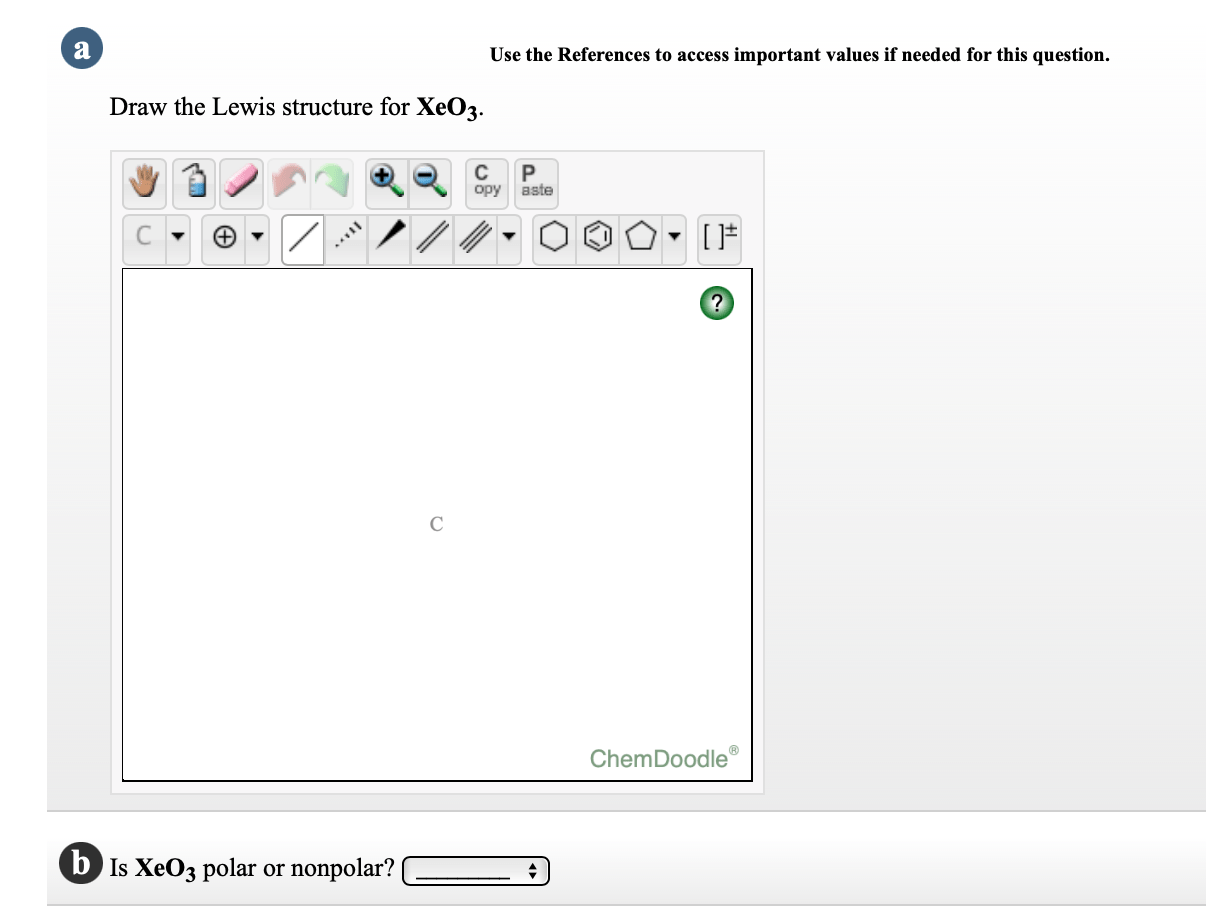Zoom out with the minus magnifier
1206x920 pixels.
tap(431, 182)
